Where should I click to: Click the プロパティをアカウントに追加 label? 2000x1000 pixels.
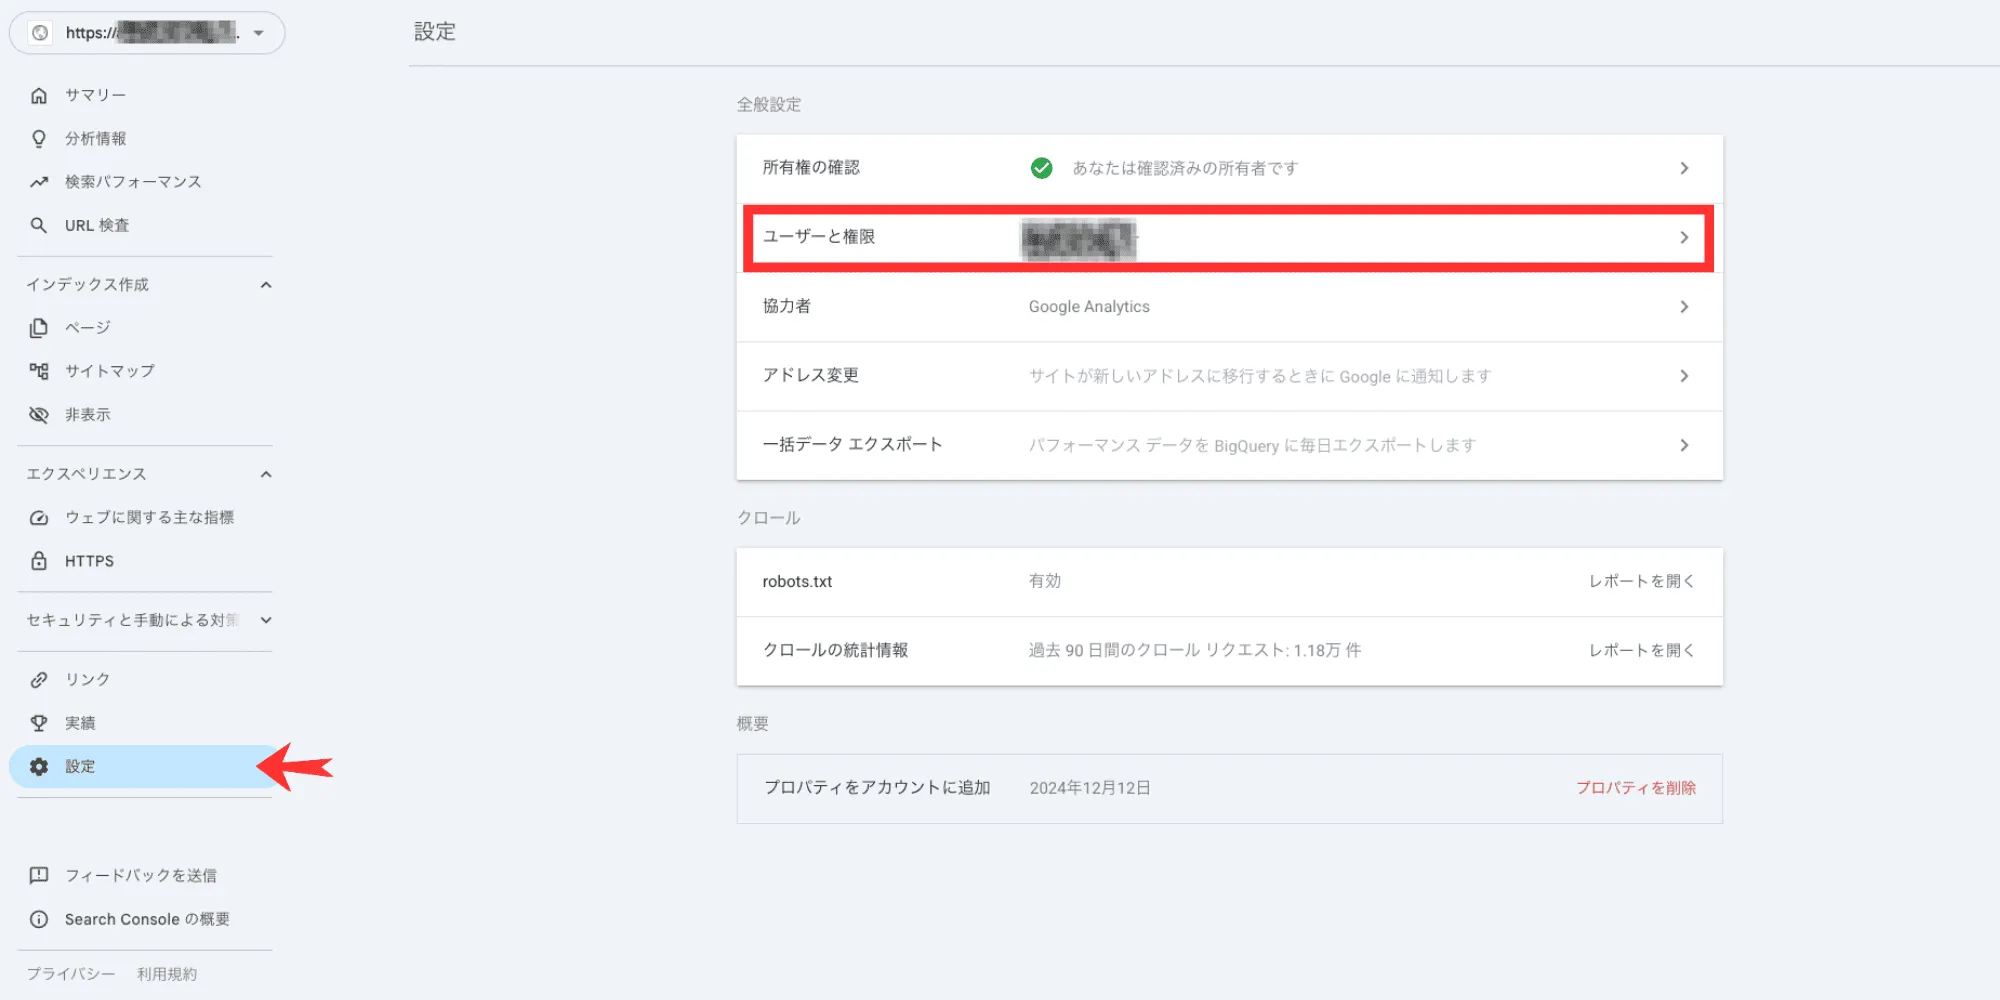coord(877,788)
